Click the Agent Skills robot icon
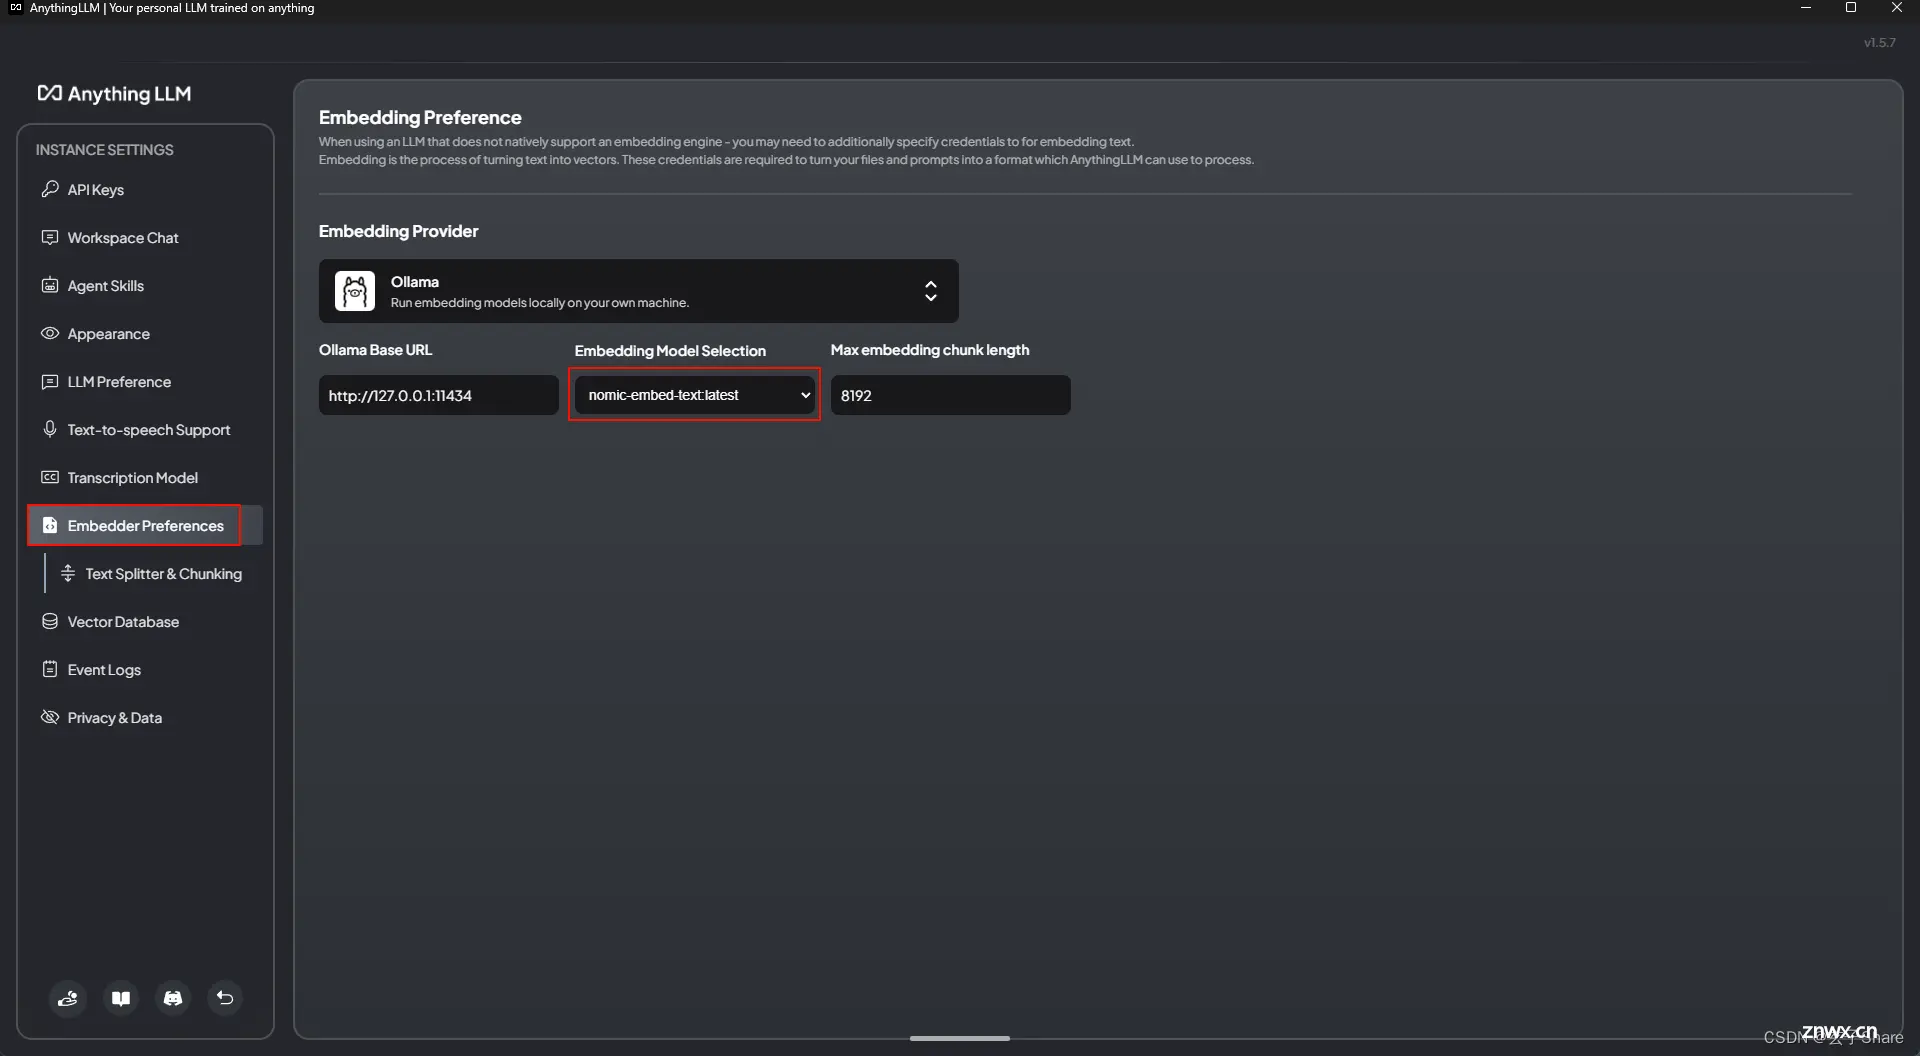Image resolution: width=1920 pixels, height=1056 pixels. coord(50,285)
